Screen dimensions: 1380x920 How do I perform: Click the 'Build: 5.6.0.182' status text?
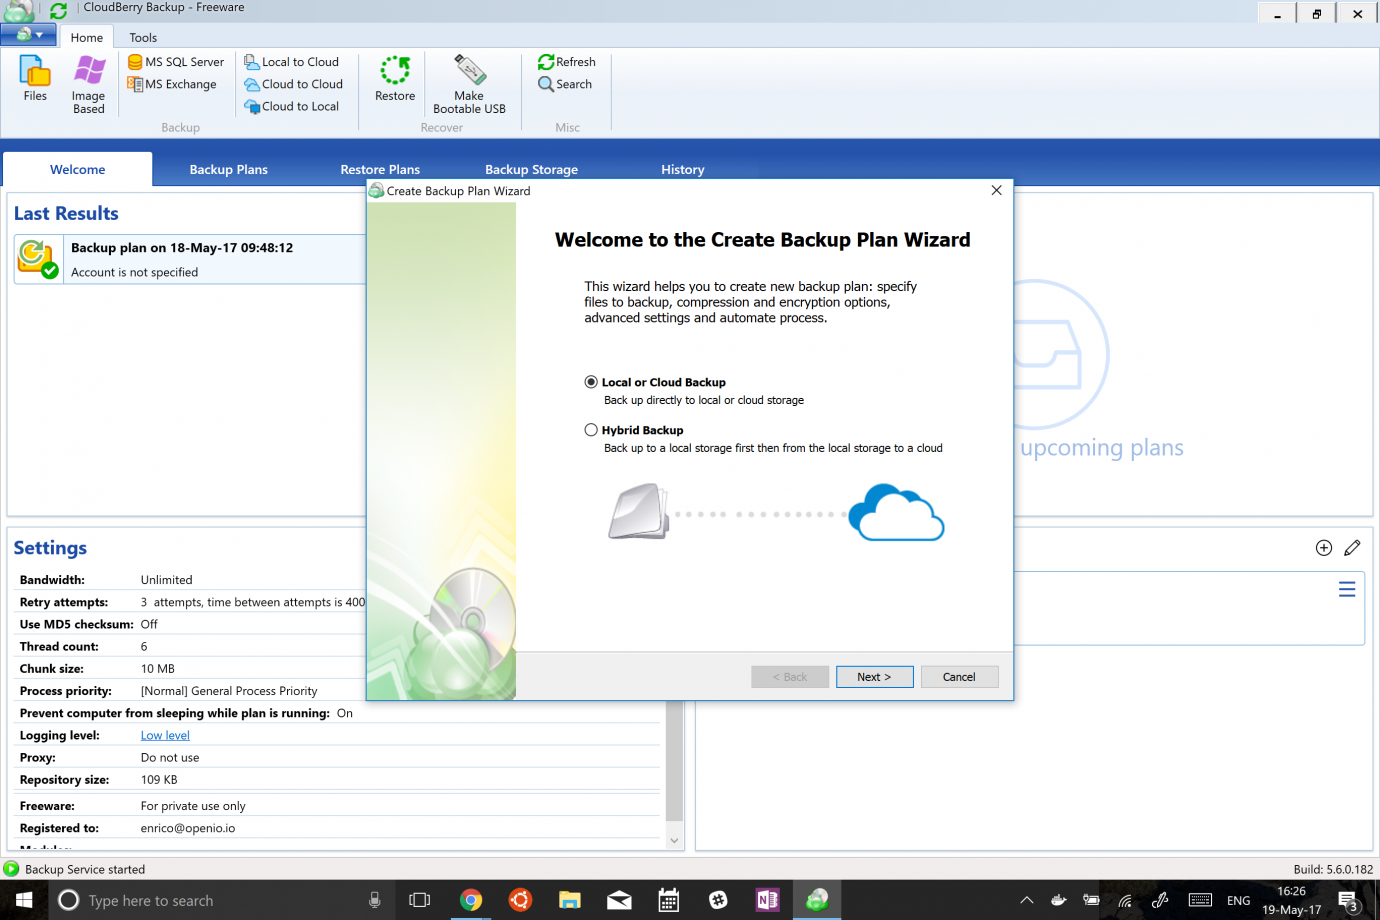pyautogui.click(x=1333, y=869)
